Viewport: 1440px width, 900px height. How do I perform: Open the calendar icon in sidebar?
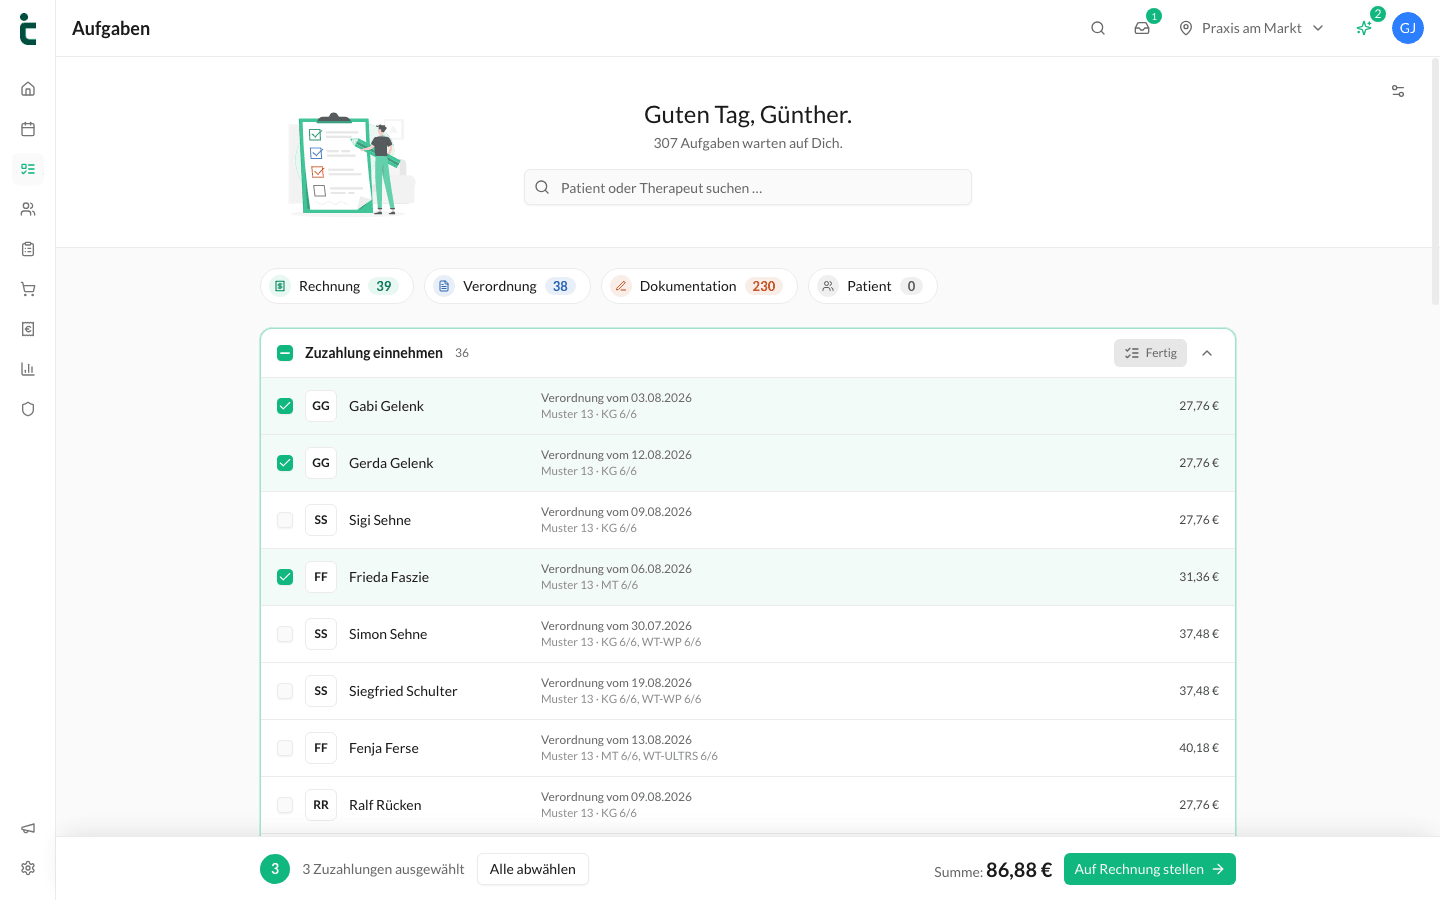[28, 129]
